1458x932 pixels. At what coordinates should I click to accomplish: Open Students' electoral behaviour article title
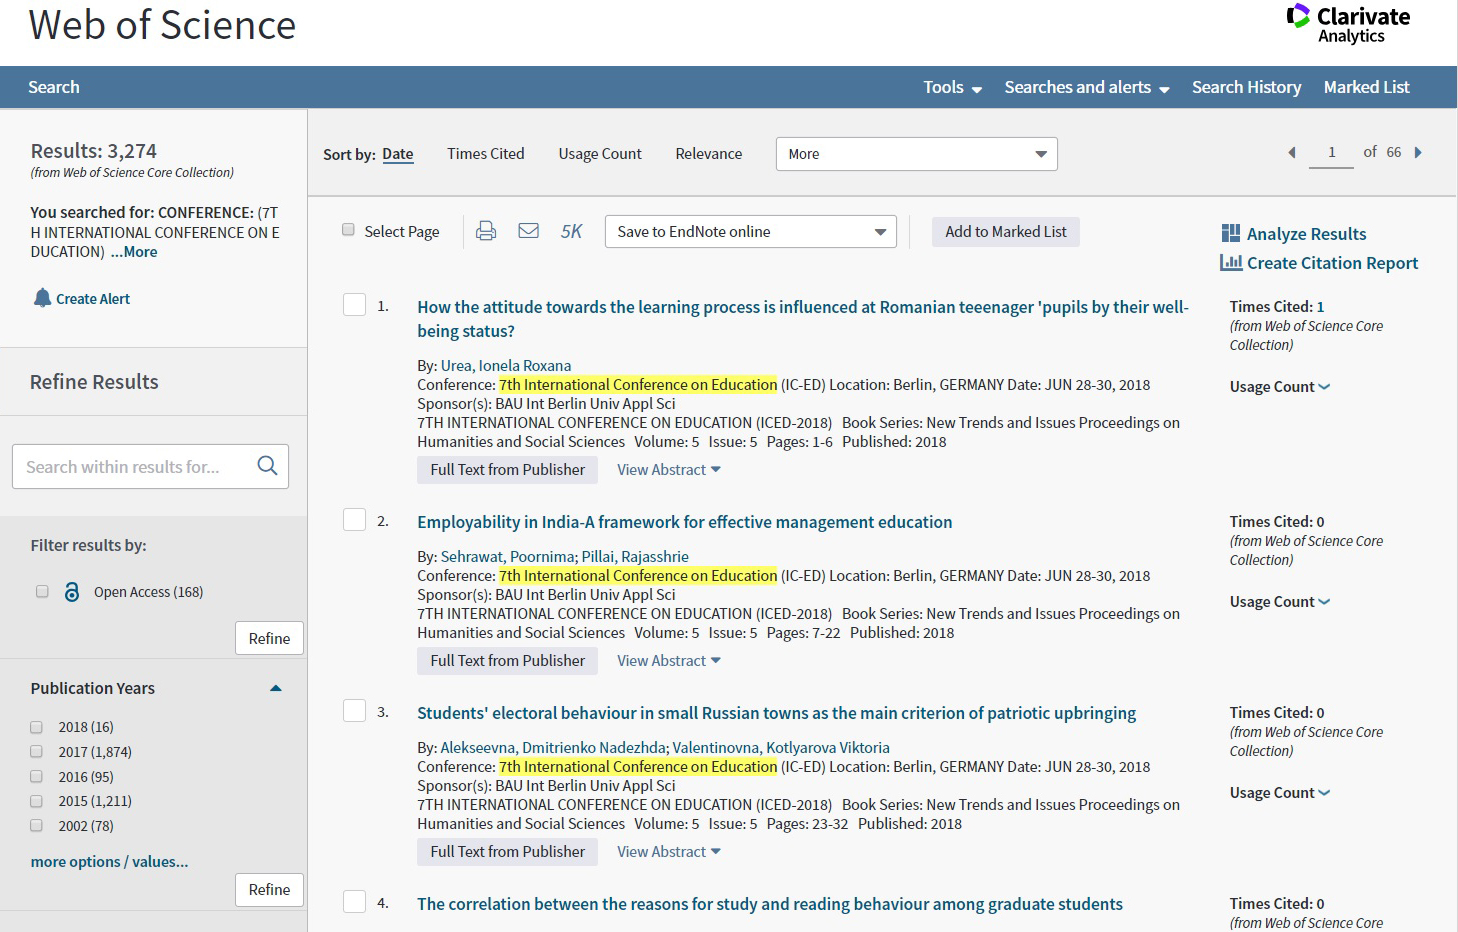tap(776, 713)
